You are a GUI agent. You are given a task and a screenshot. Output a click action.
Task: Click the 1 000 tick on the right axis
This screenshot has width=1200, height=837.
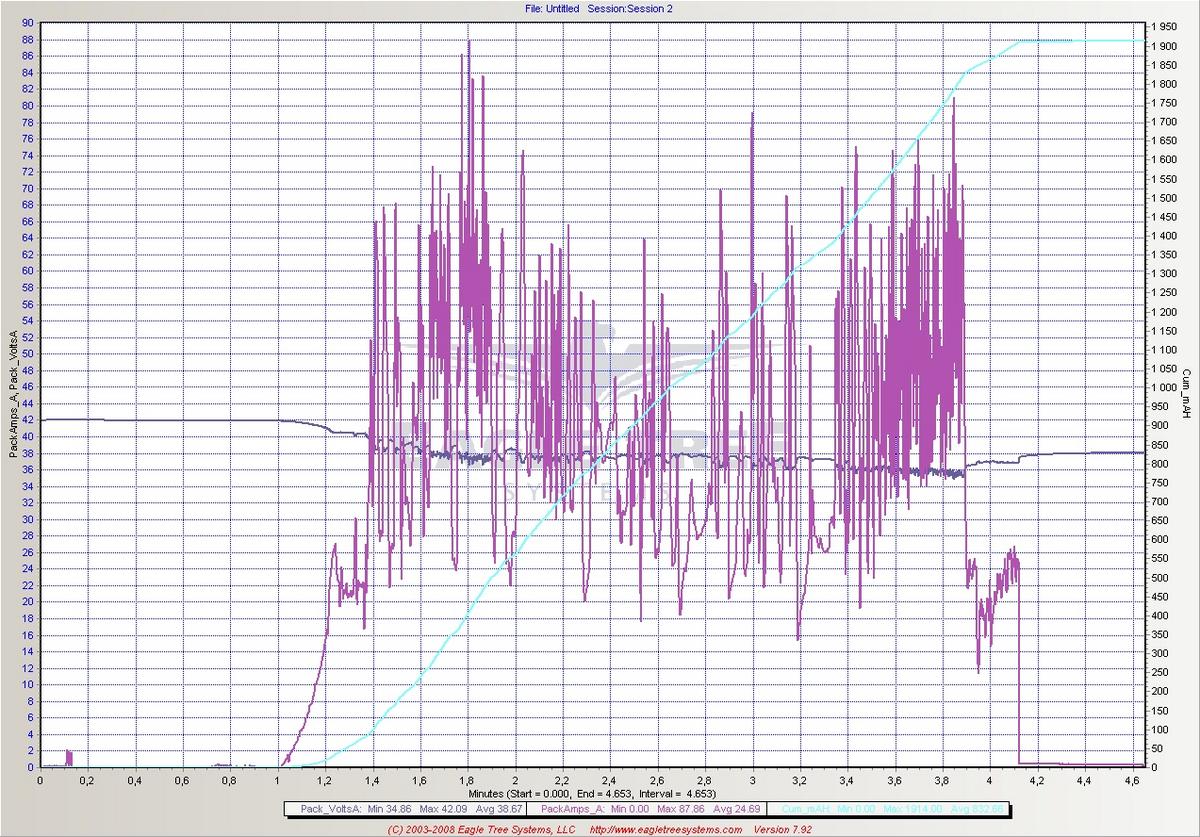click(x=1165, y=387)
